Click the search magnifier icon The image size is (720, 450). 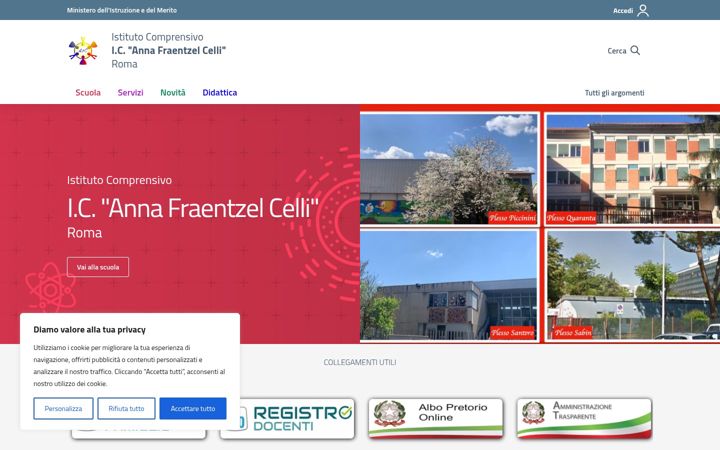pyautogui.click(x=635, y=50)
